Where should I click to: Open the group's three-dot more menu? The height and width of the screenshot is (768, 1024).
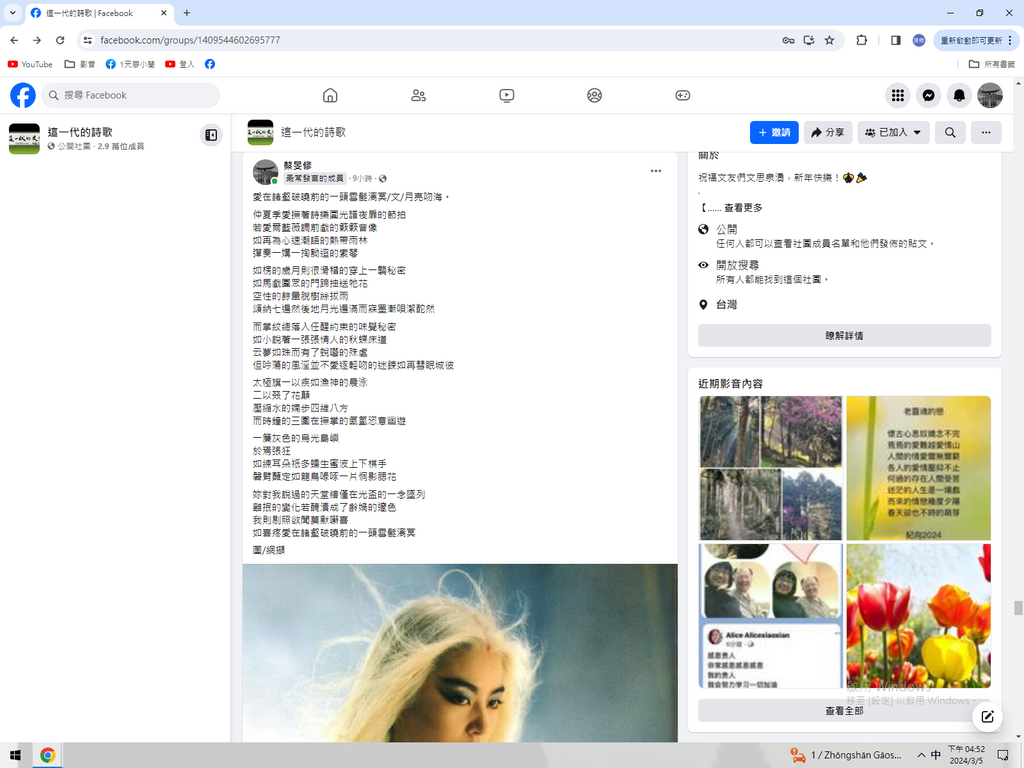985,132
